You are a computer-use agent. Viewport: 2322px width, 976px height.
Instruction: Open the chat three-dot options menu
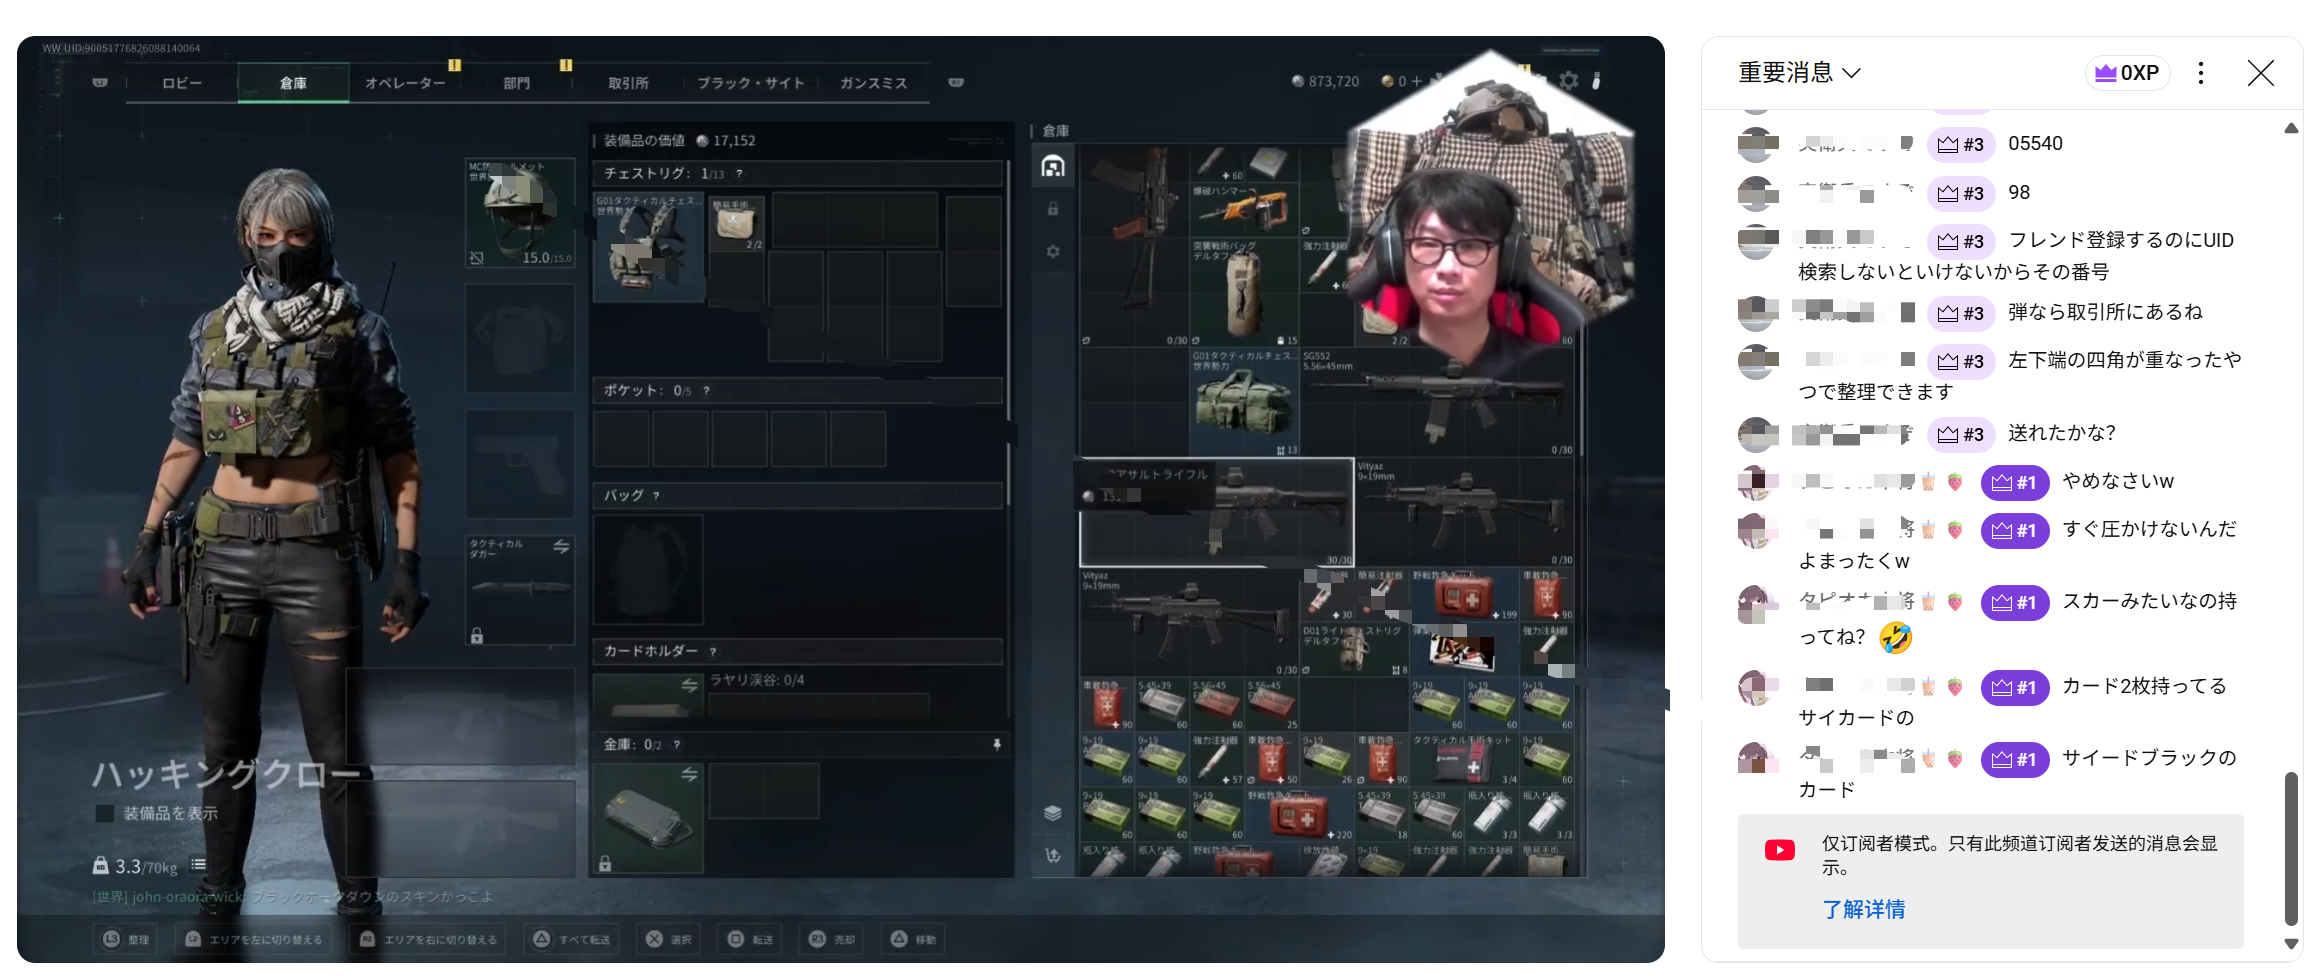(2200, 73)
